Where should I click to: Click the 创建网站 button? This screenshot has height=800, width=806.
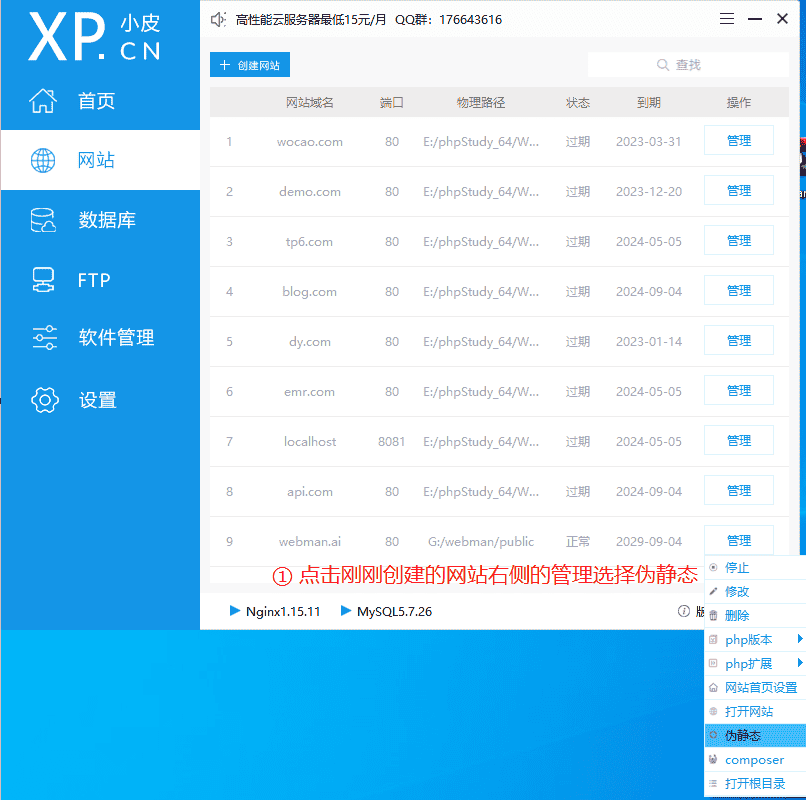click(248, 64)
